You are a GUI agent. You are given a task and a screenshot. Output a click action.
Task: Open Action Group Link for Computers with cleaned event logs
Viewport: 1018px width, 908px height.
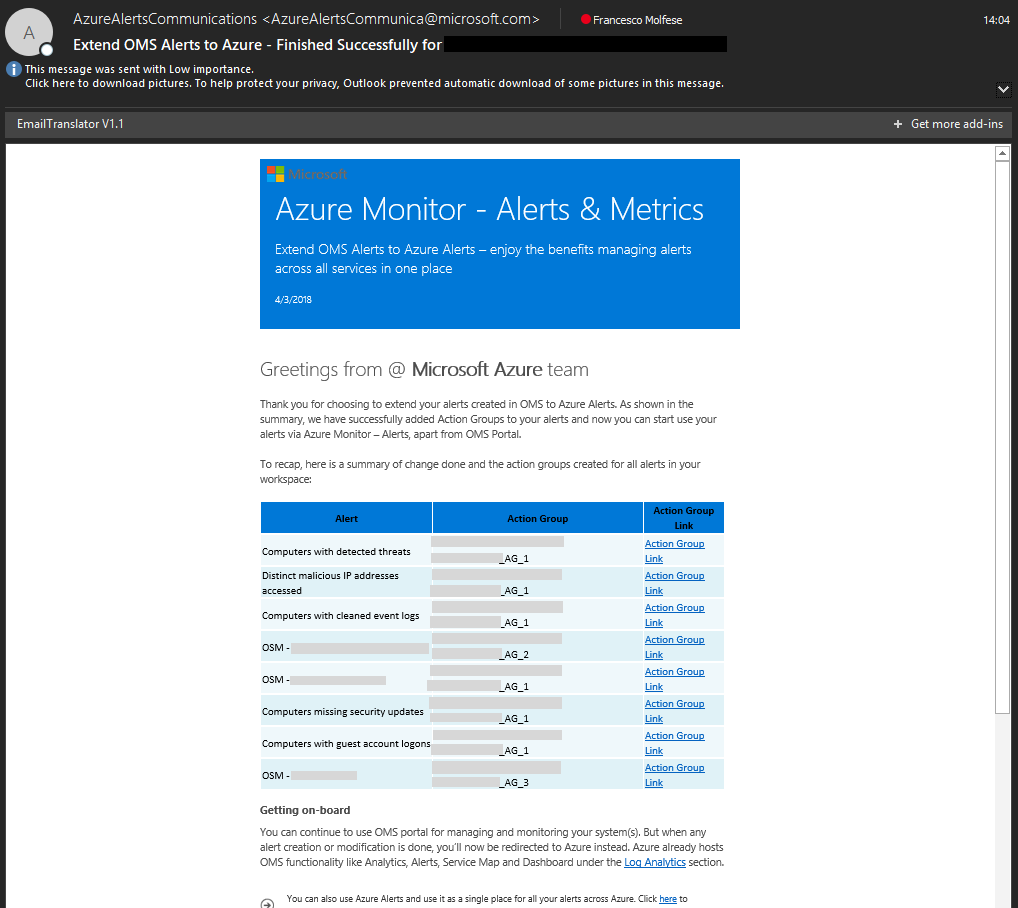click(x=674, y=615)
